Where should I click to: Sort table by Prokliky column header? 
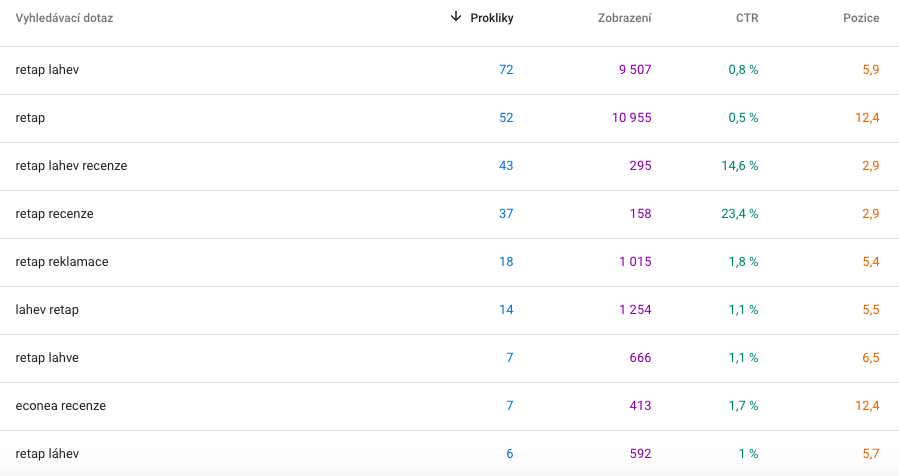[x=491, y=18]
